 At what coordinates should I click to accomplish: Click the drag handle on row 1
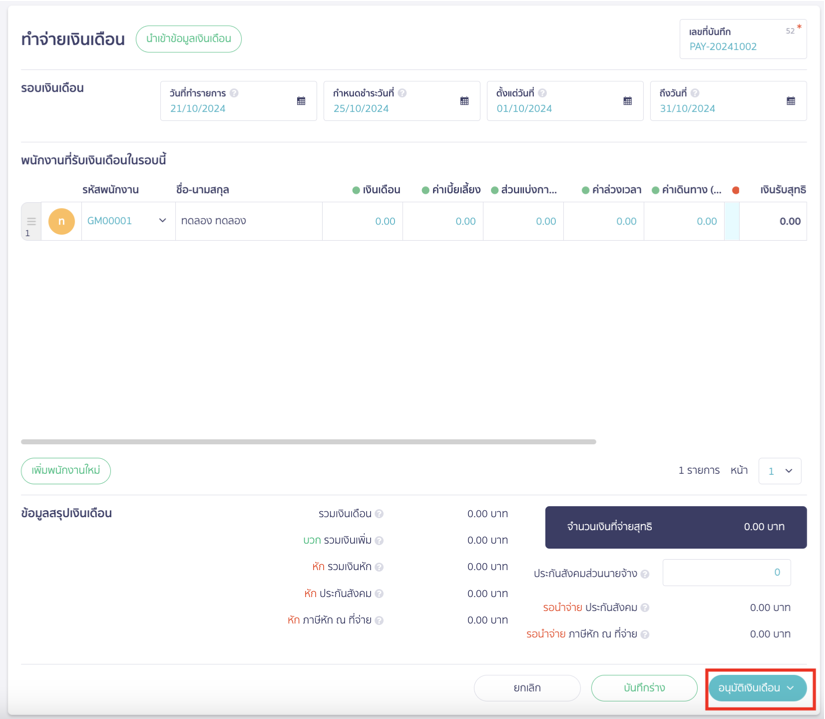tap(32, 221)
